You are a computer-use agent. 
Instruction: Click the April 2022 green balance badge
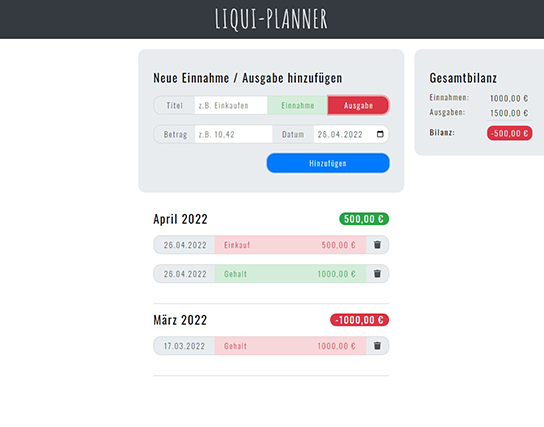[x=364, y=219]
